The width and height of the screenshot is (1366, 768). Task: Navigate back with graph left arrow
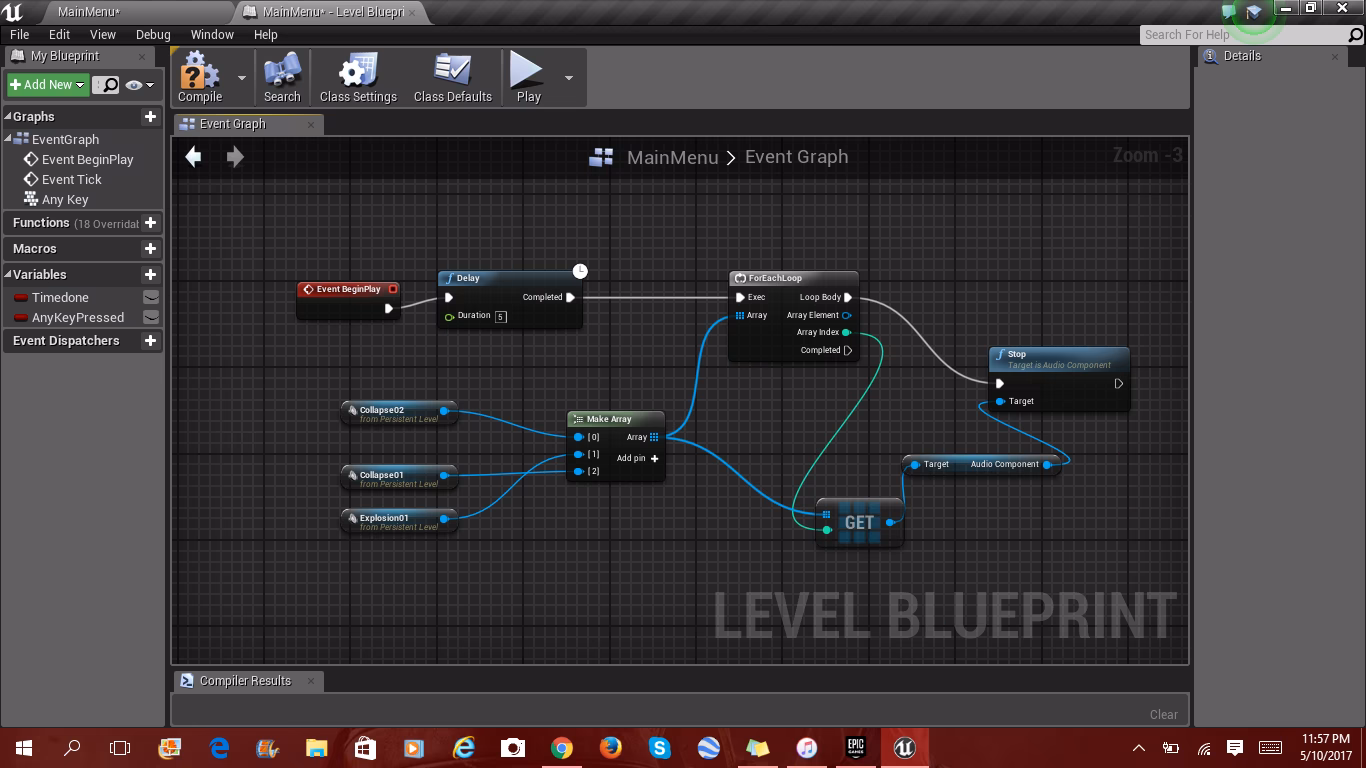(x=193, y=157)
